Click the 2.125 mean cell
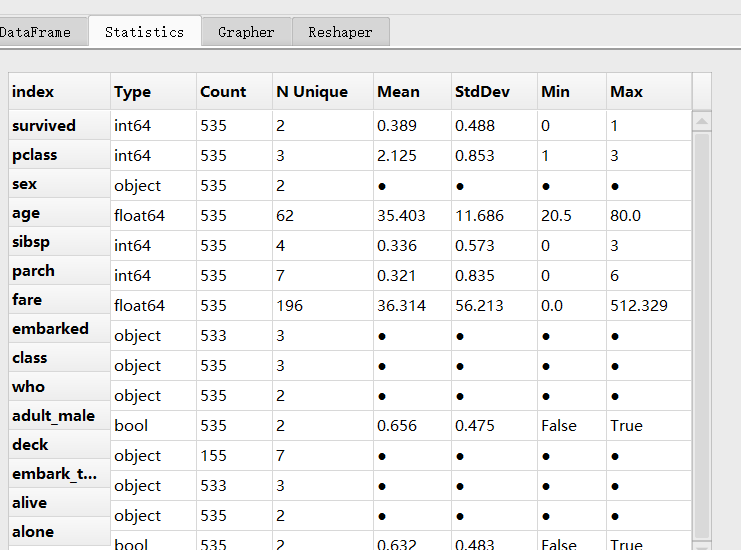741x550 pixels. (413, 155)
